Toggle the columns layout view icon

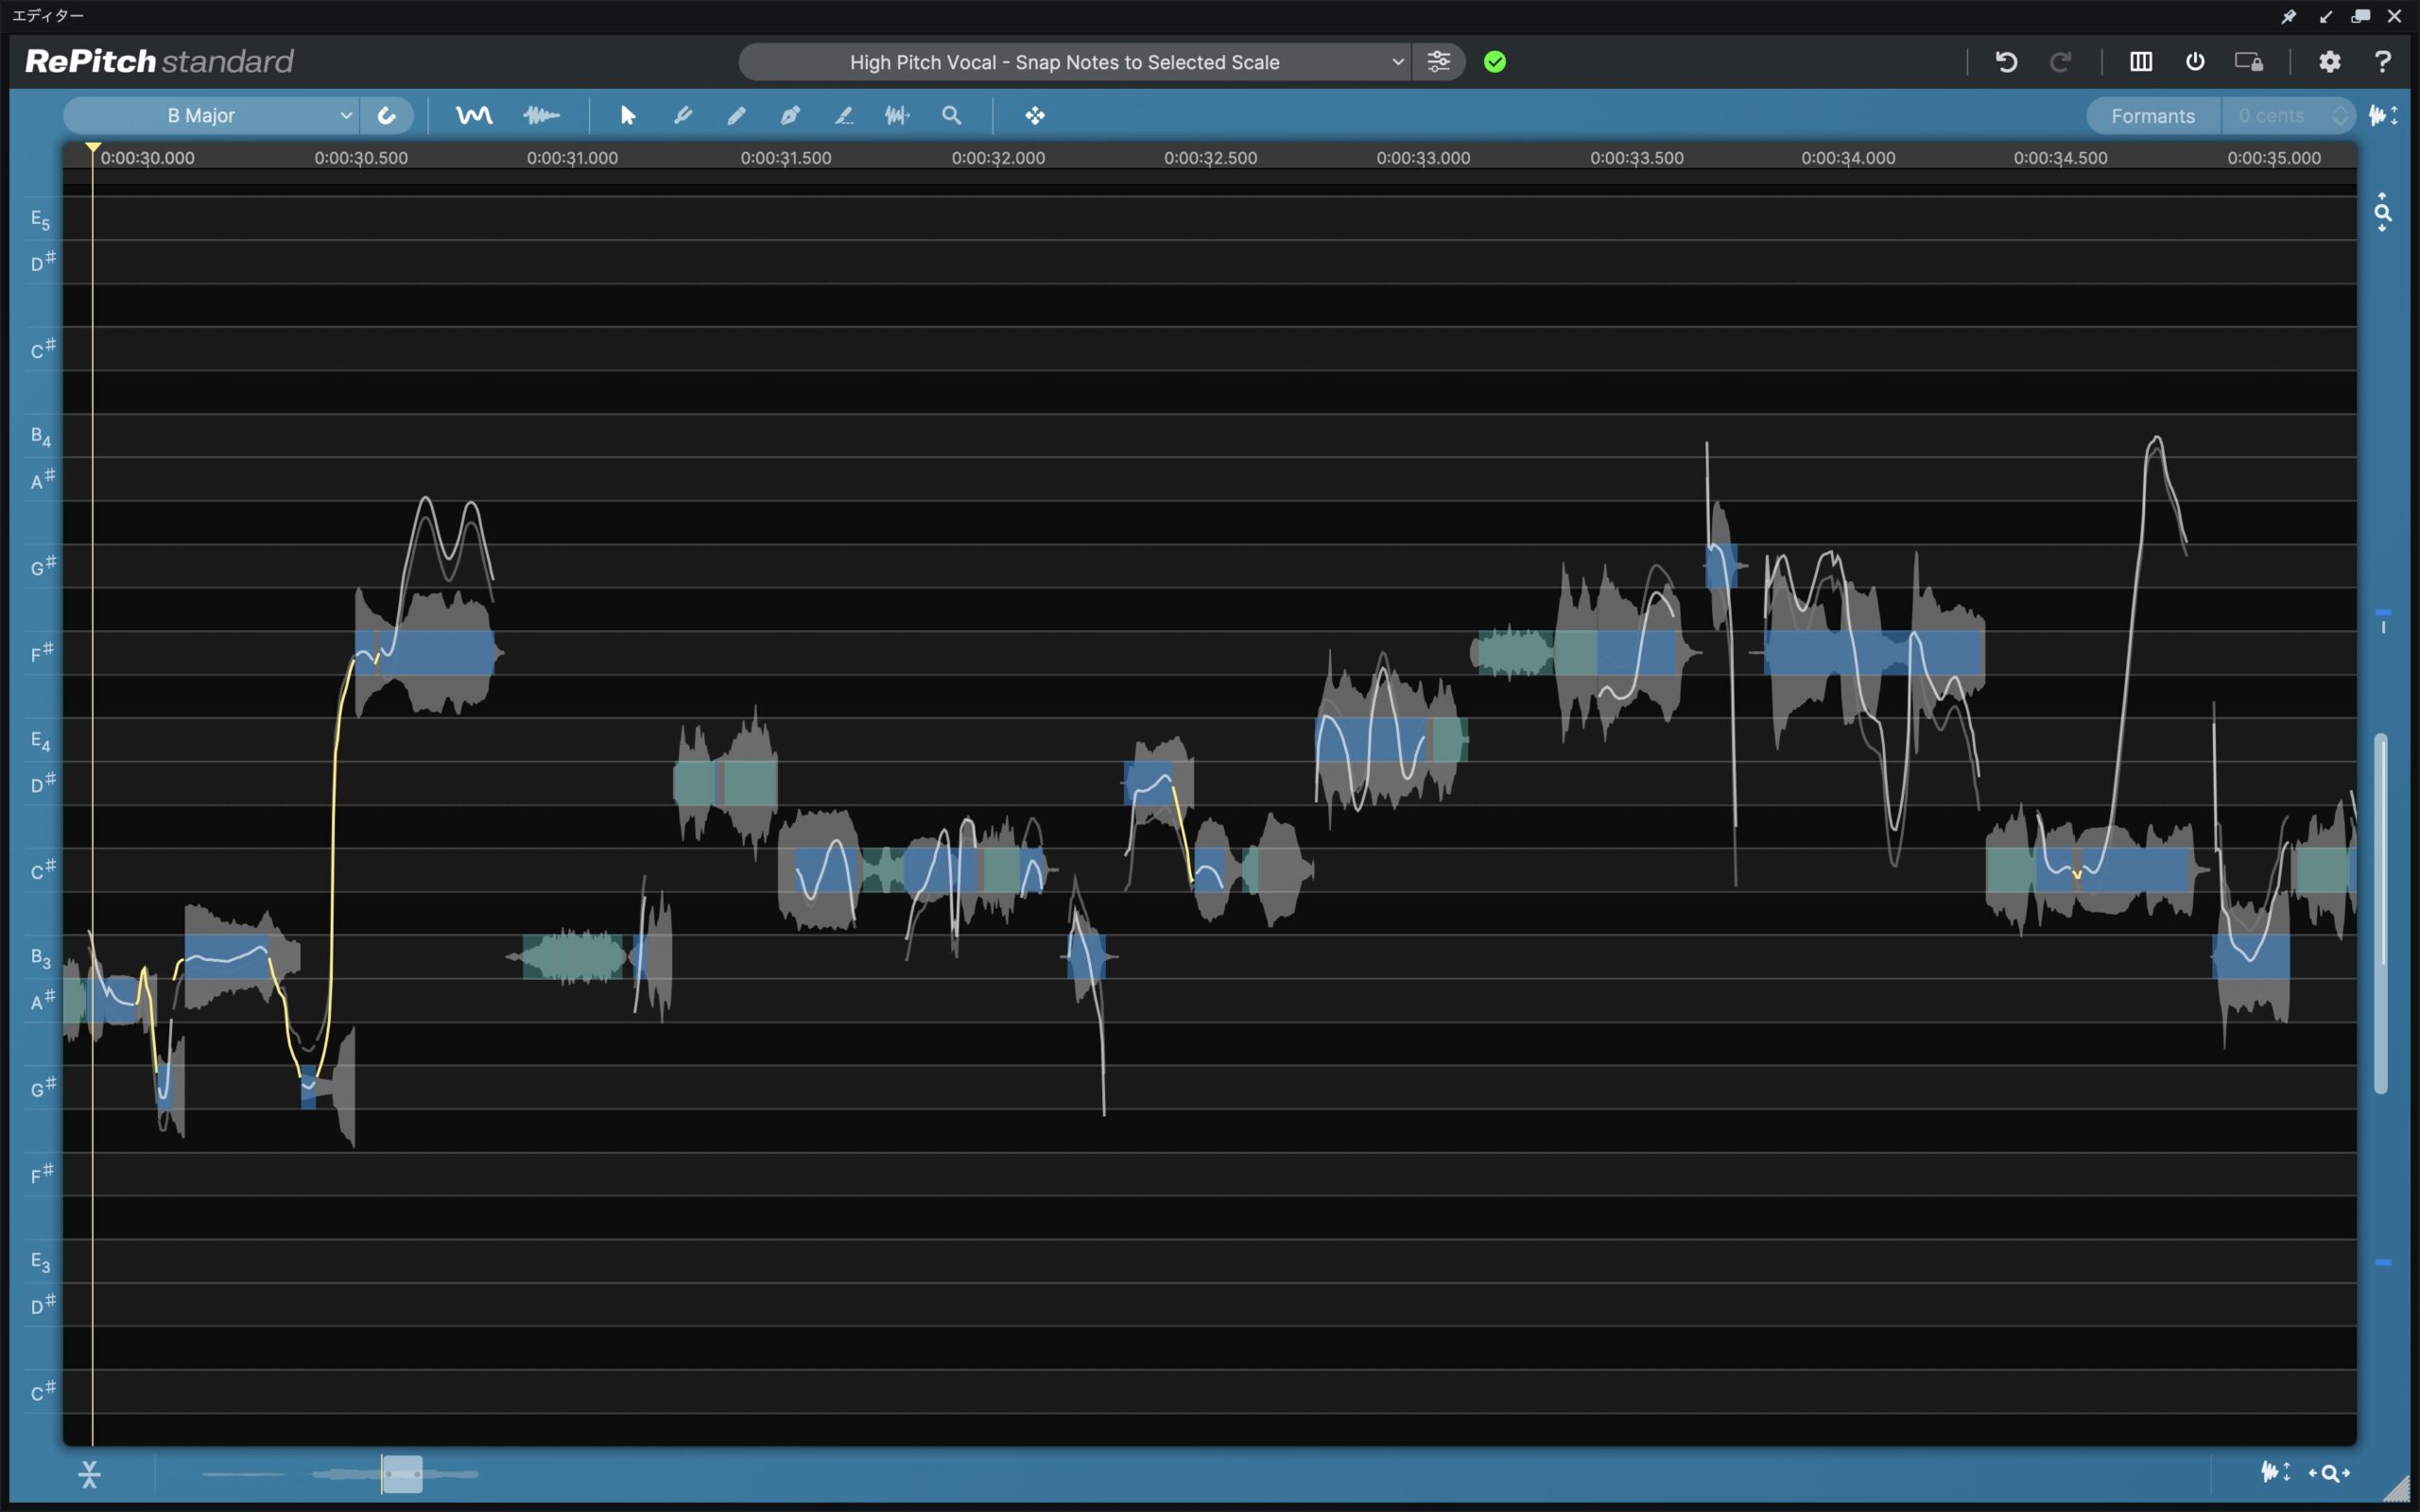(2141, 62)
